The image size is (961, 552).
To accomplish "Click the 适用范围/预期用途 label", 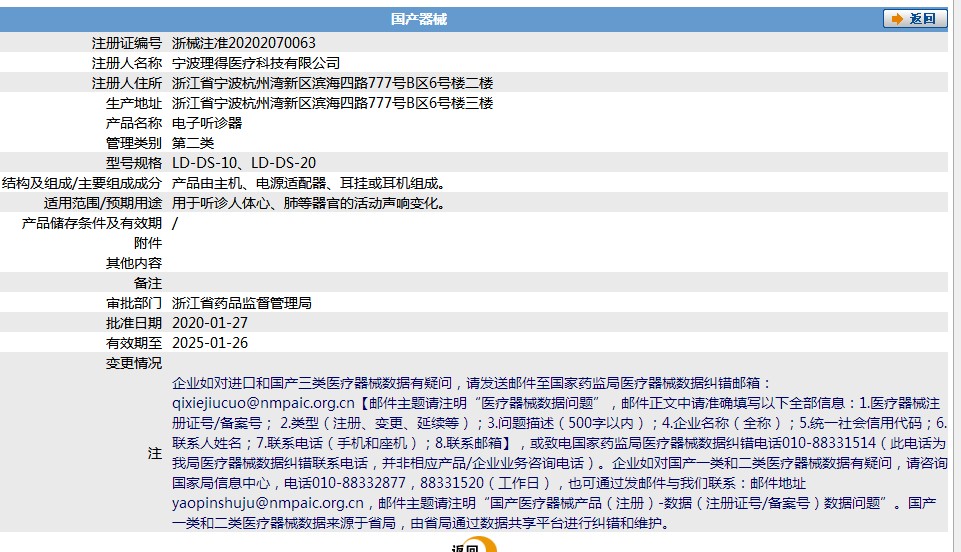I will pyautogui.click(x=103, y=203).
